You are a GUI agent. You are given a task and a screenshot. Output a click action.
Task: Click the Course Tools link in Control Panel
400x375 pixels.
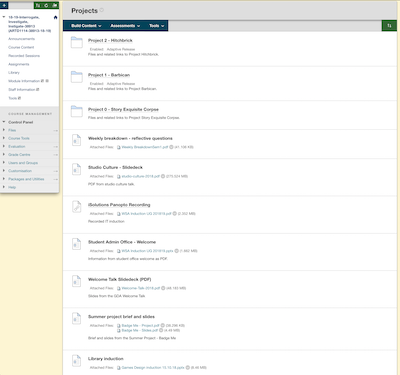pyautogui.click(x=19, y=138)
